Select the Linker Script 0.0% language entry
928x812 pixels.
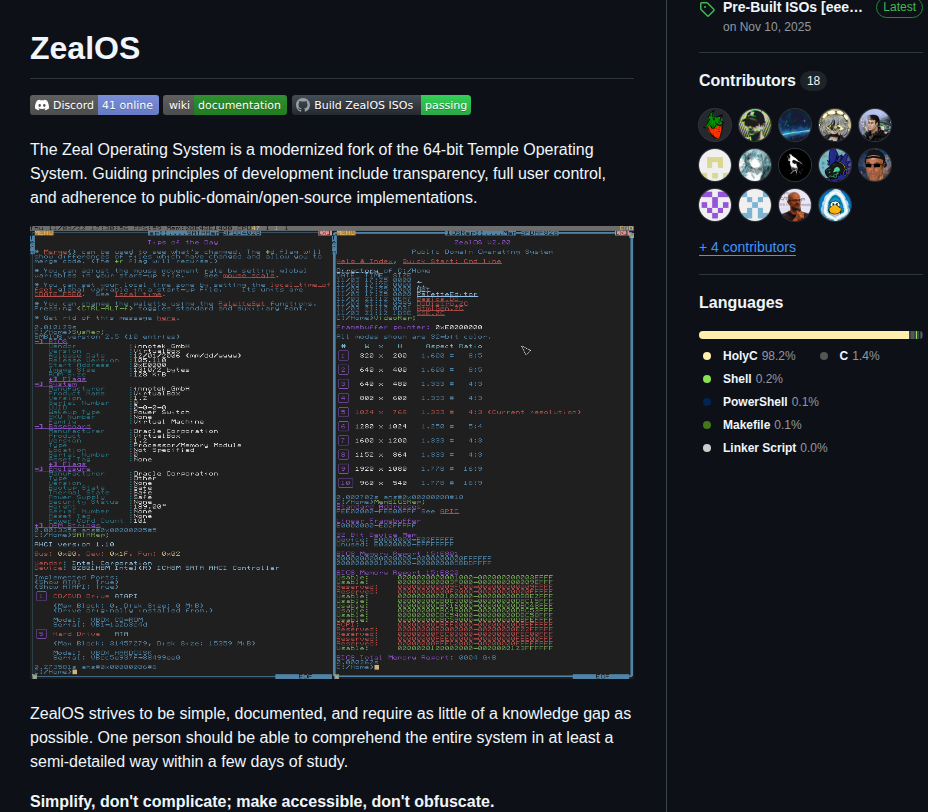tap(765, 448)
